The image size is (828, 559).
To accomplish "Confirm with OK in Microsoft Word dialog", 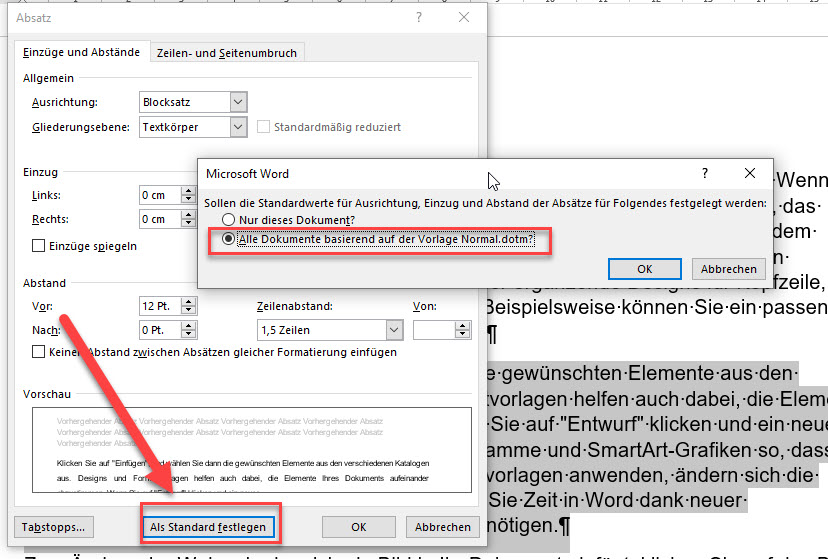I will (x=644, y=269).
